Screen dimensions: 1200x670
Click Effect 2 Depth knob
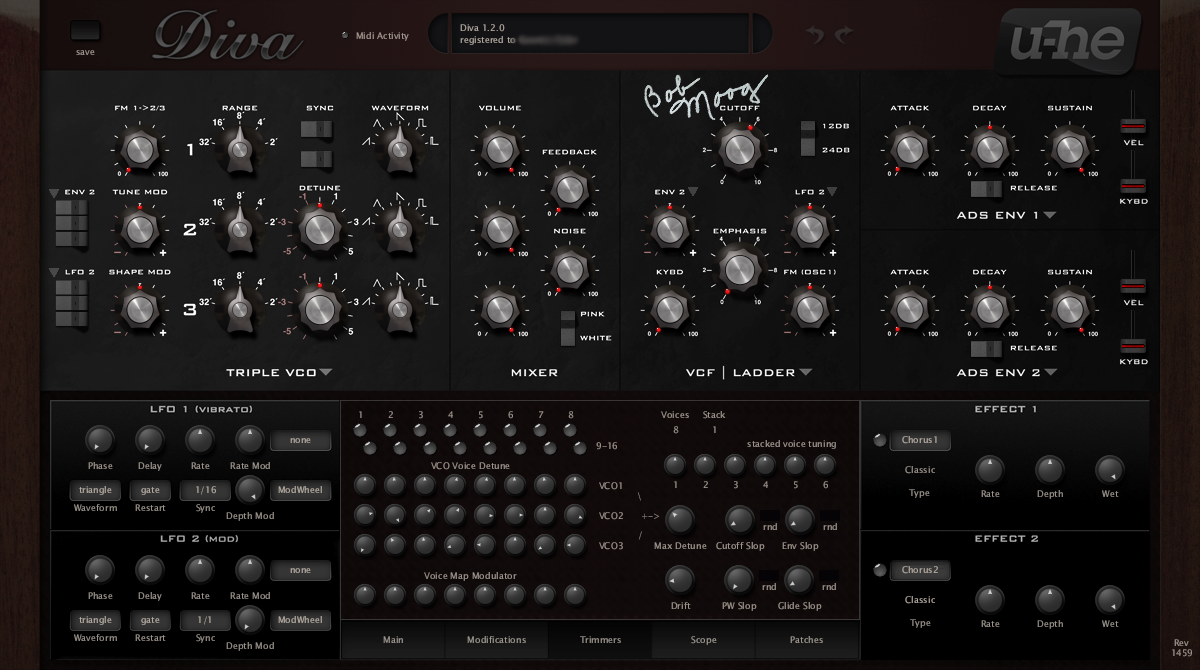(1050, 599)
